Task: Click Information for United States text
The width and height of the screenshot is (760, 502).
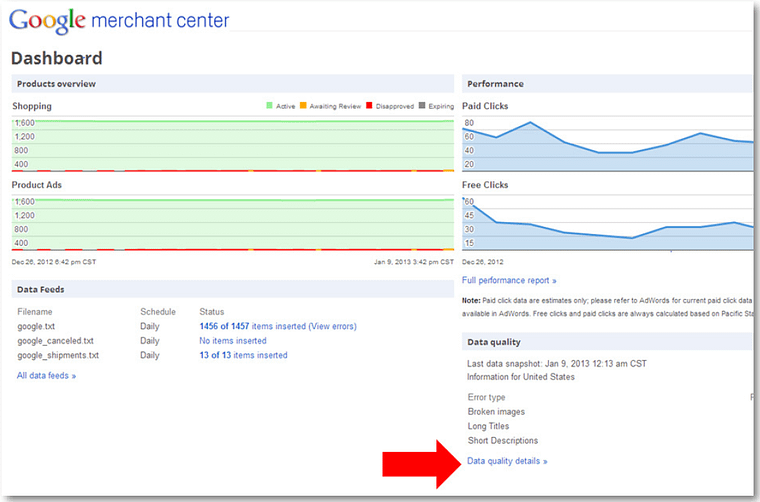Action: 521,376
